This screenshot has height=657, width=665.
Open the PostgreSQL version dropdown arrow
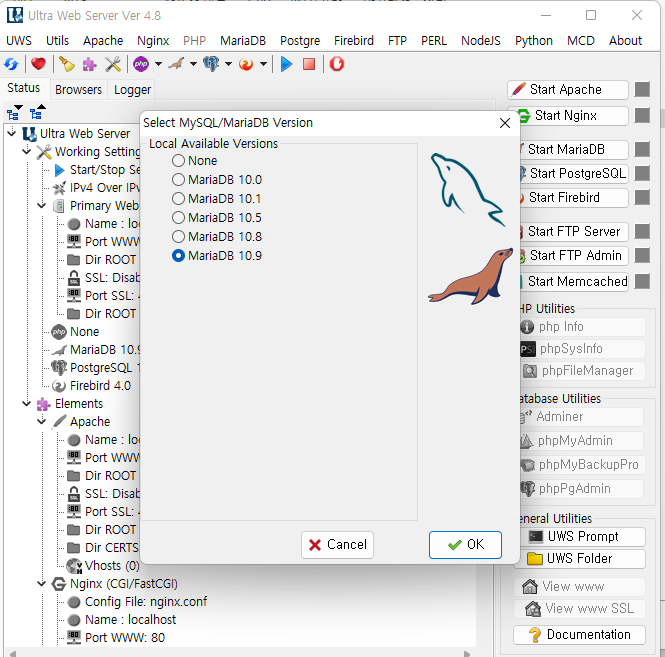(228, 64)
